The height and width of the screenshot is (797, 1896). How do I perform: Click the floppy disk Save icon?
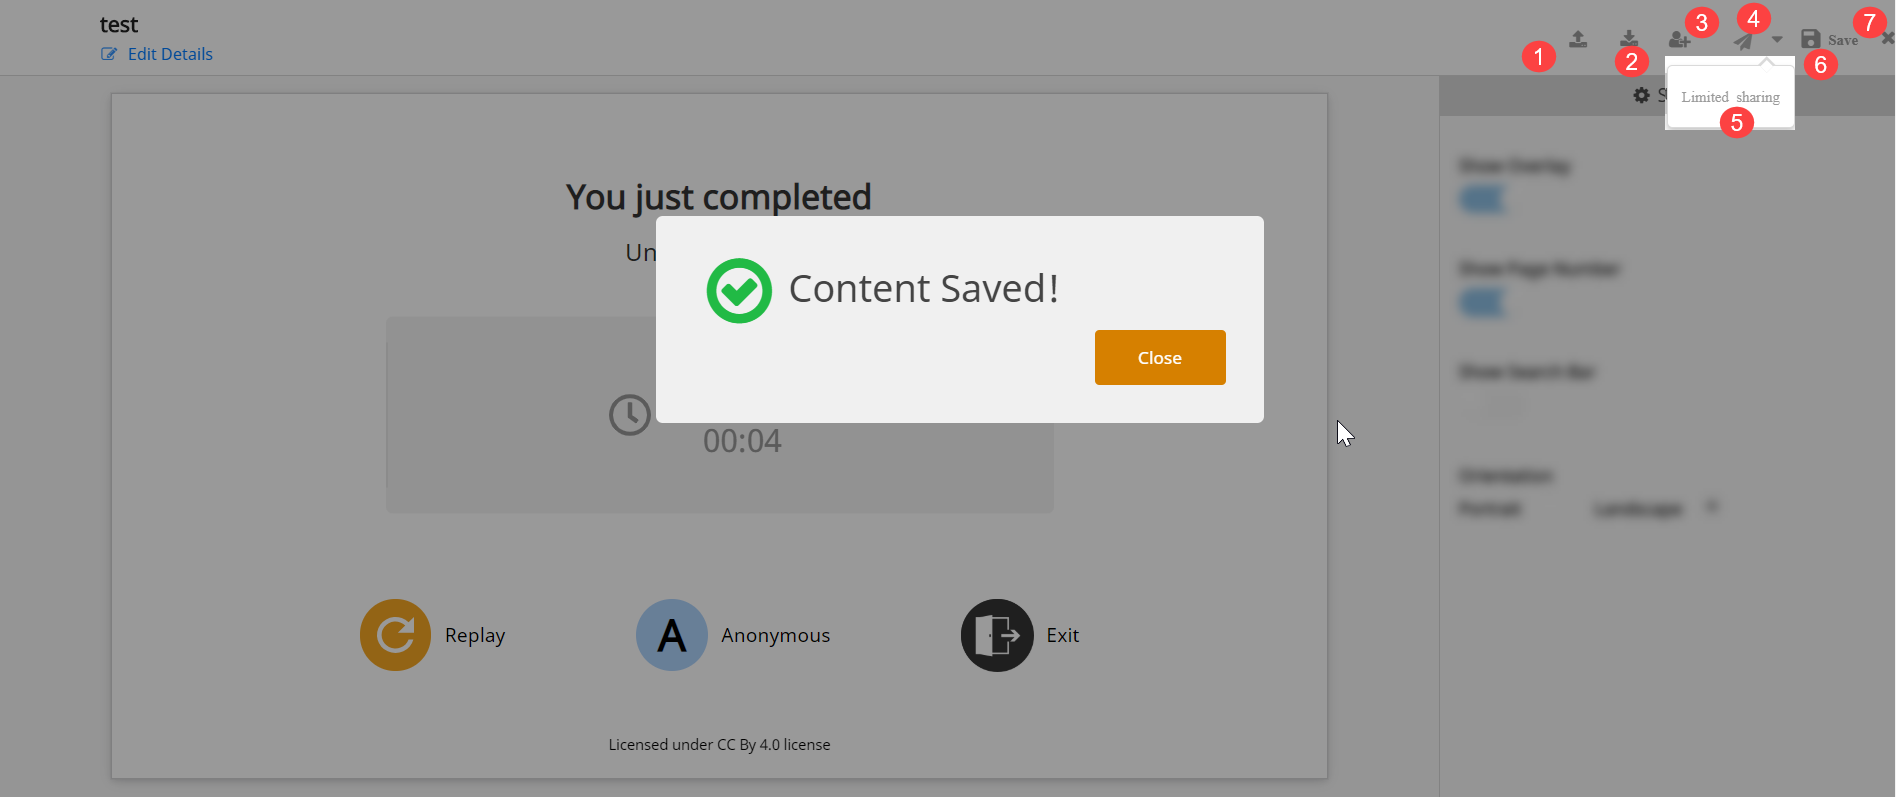coord(1811,39)
